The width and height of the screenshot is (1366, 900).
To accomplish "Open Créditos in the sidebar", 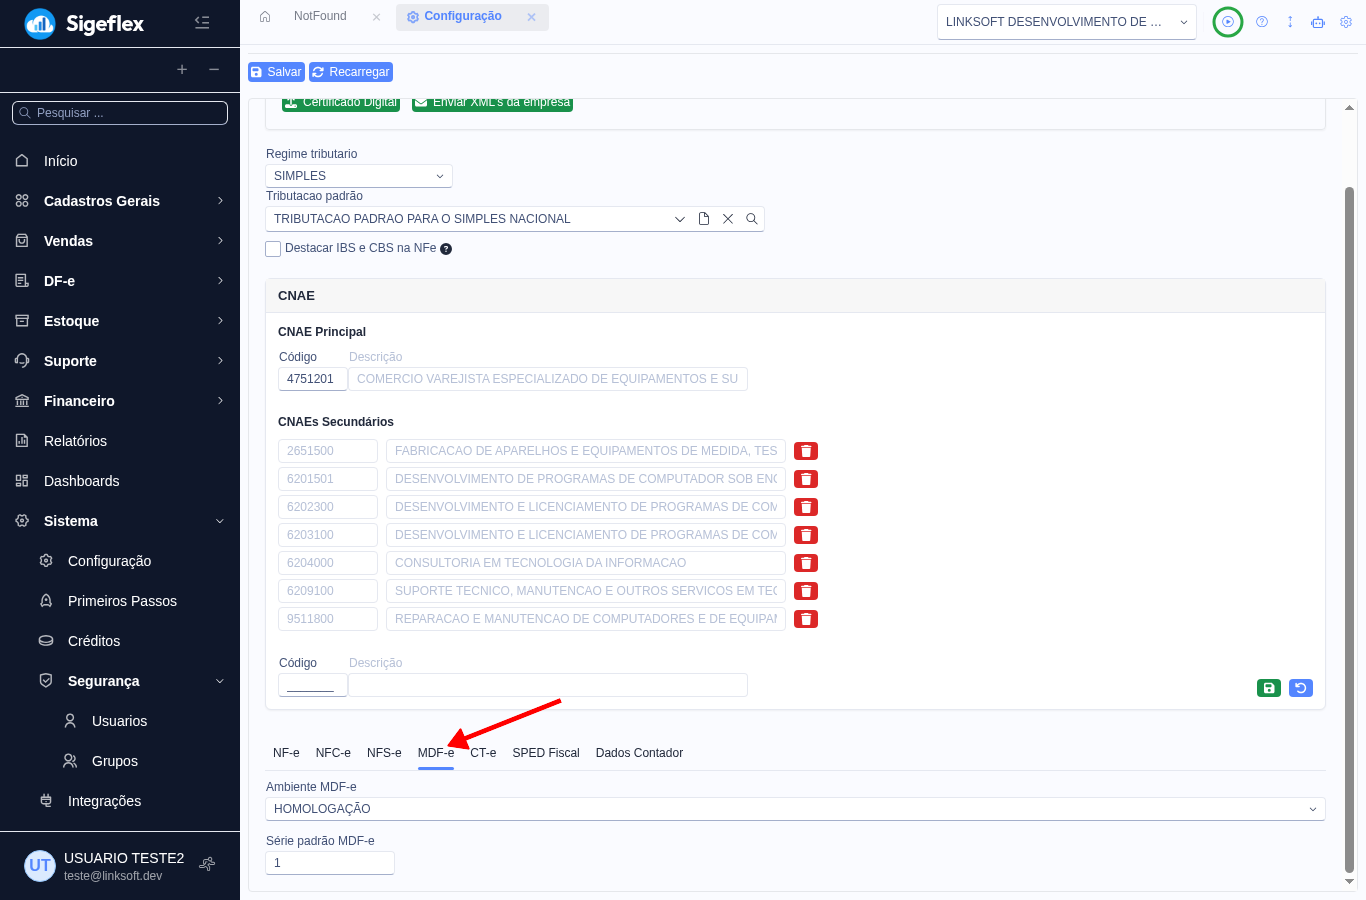I will click(x=120, y=641).
